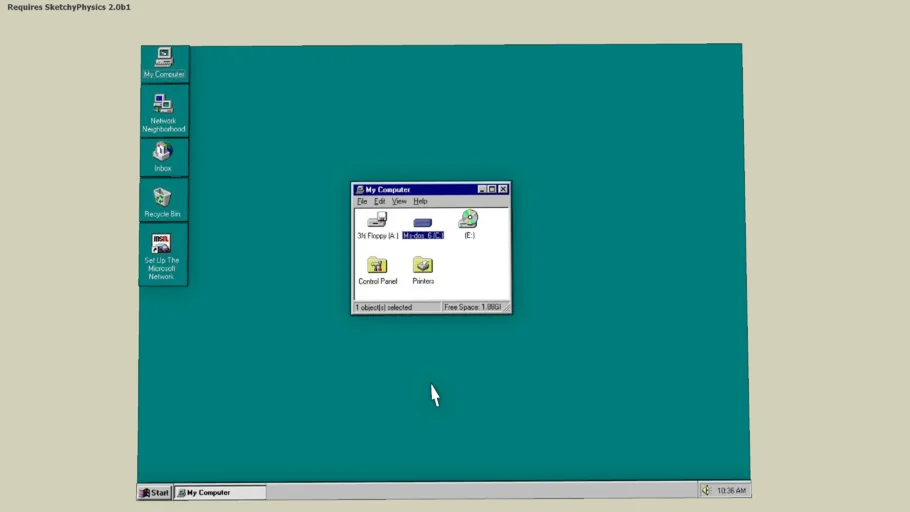The width and height of the screenshot is (910, 512).
Task: Close the My Computer window
Action: pyautogui.click(x=503, y=189)
